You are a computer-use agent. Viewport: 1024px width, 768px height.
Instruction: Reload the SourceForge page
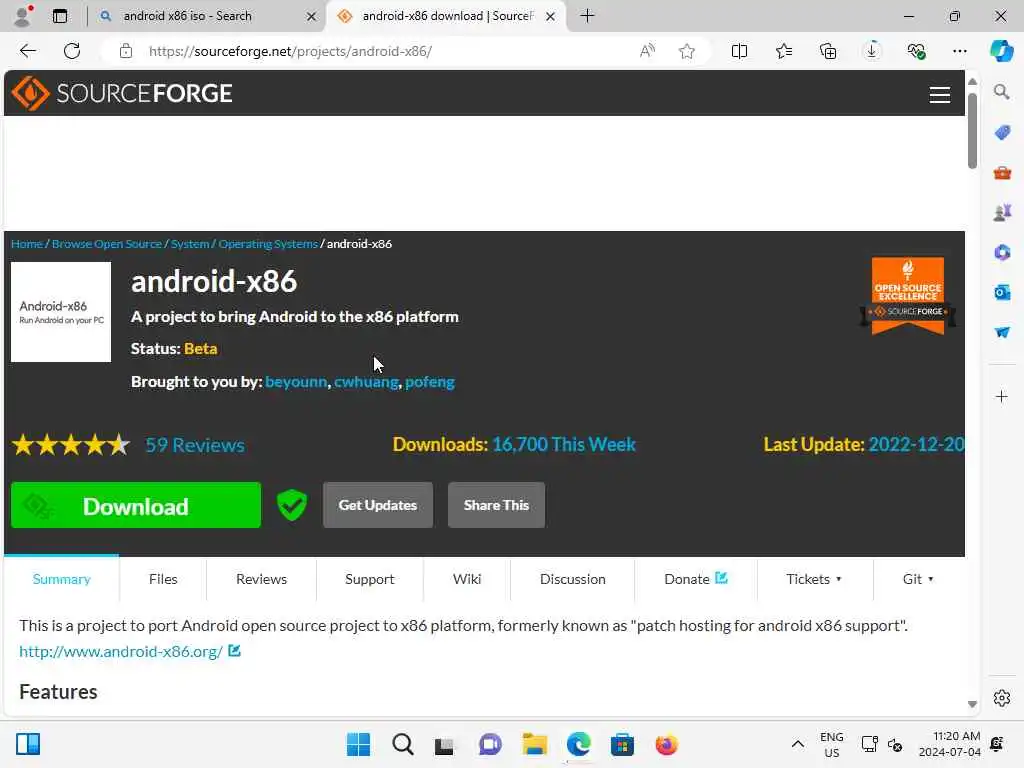pyautogui.click(x=72, y=51)
